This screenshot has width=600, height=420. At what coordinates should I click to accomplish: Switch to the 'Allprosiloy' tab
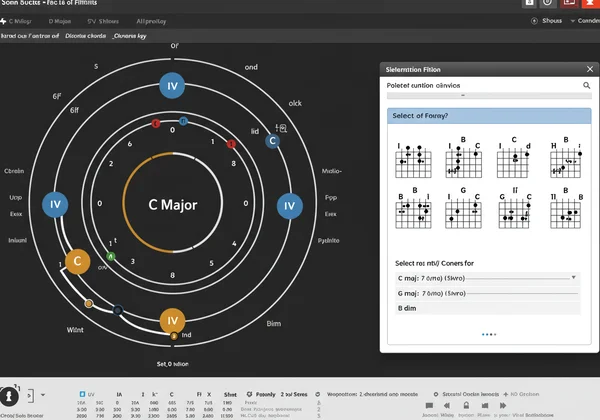[151, 21]
